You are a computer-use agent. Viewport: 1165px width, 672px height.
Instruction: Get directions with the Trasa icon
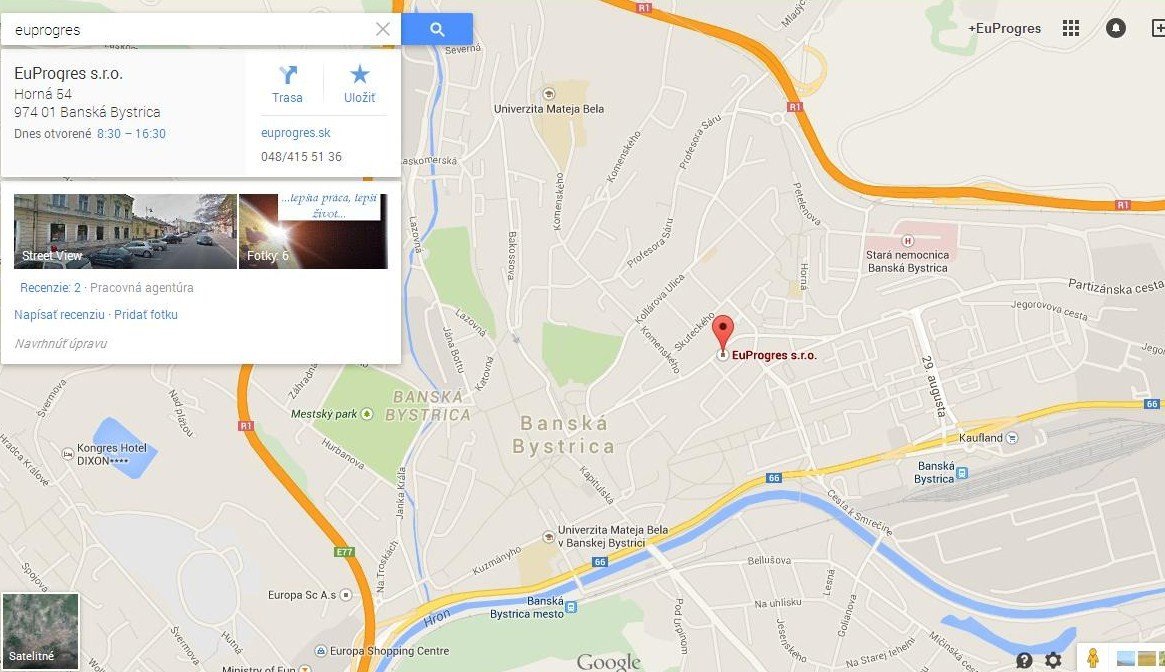click(x=288, y=84)
